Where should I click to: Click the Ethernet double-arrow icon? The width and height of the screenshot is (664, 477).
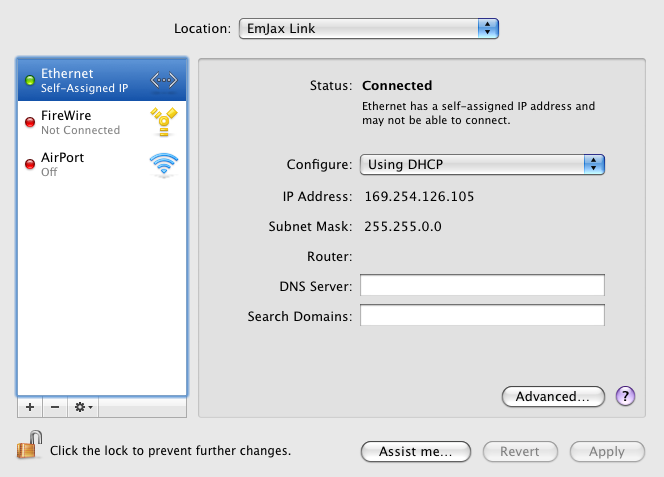click(x=164, y=80)
